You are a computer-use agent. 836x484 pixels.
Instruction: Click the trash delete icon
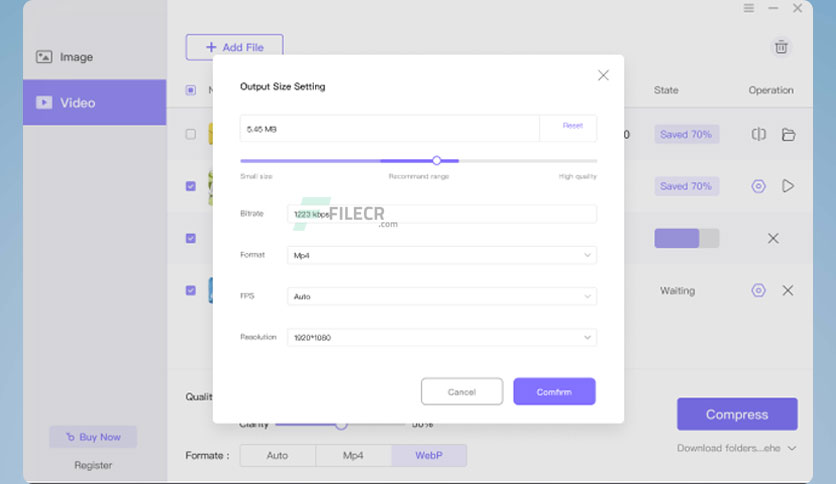click(781, 47)
